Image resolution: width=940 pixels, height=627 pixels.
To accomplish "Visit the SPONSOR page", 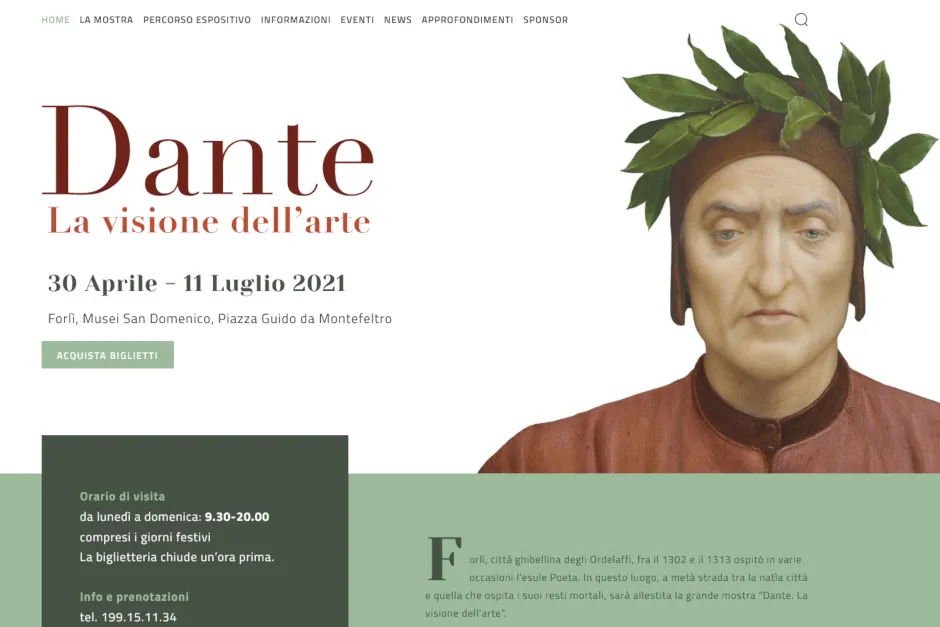I will click(x=546, y=20).
